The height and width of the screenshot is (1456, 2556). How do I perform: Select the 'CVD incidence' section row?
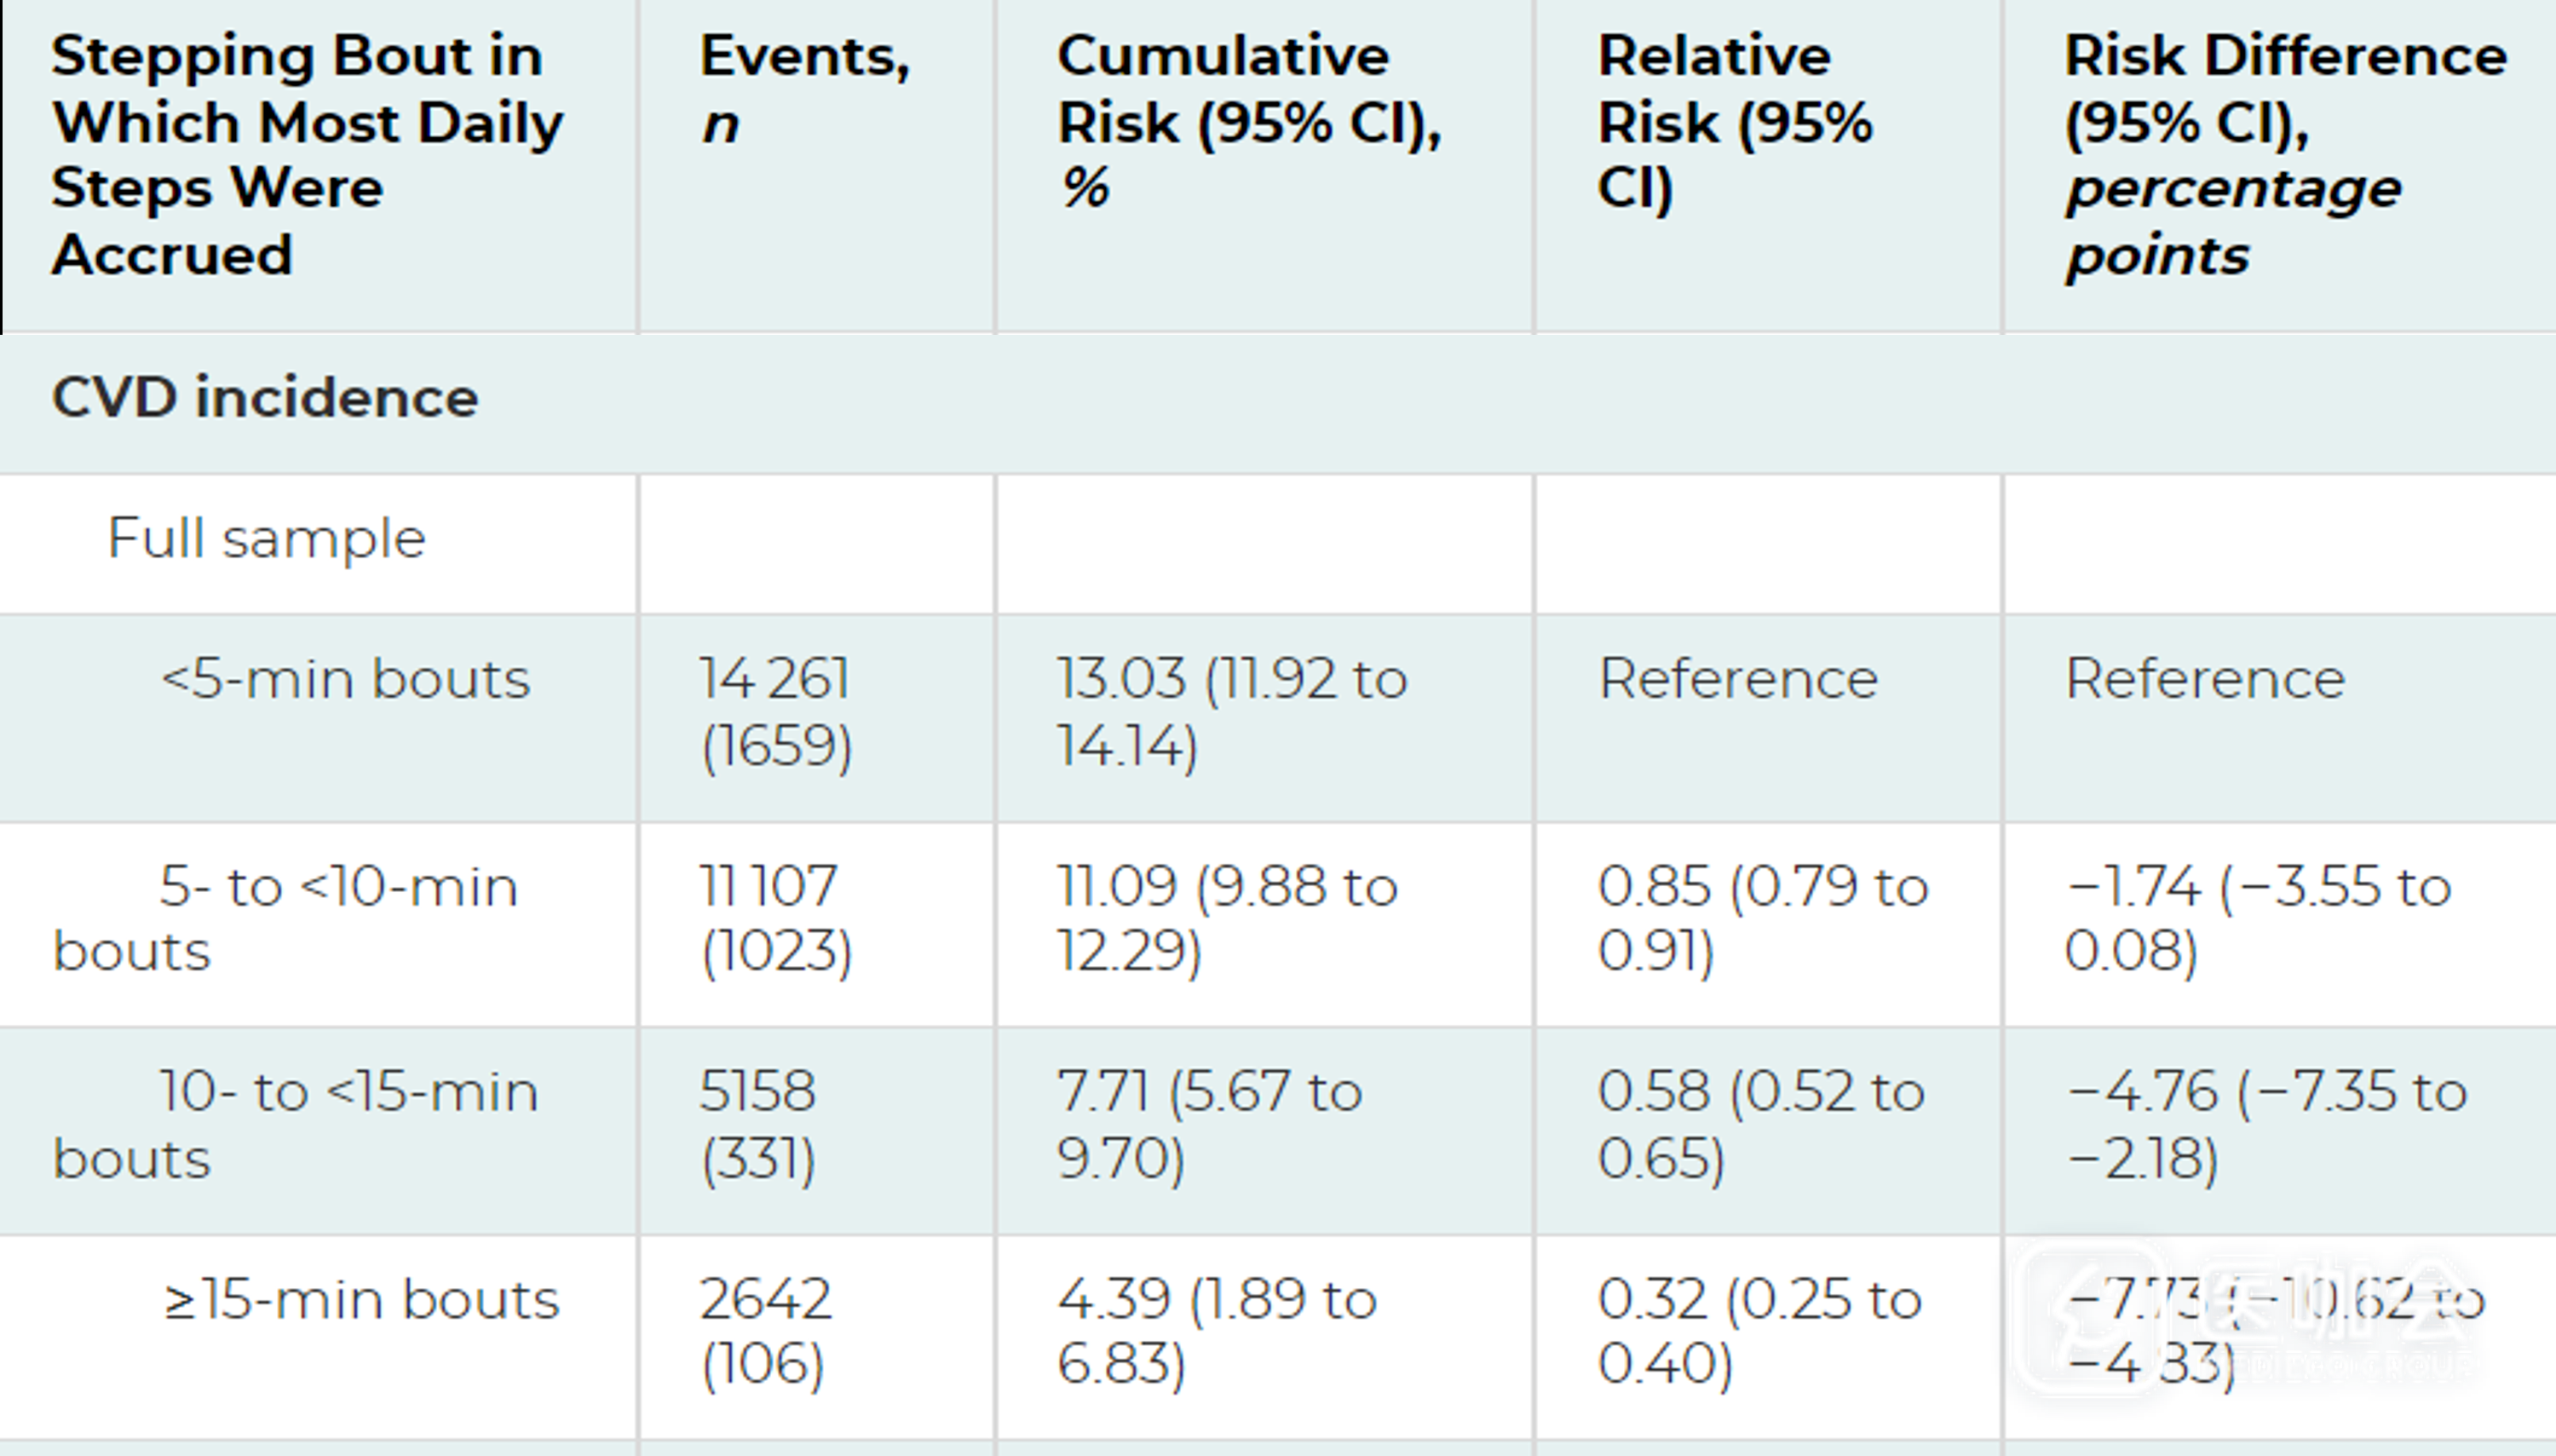[x=265, y=398]
